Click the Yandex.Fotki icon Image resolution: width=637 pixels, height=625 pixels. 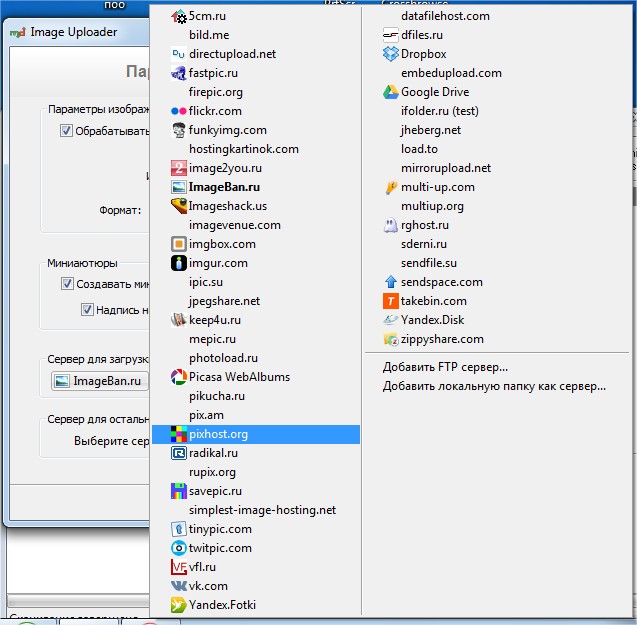178,605
